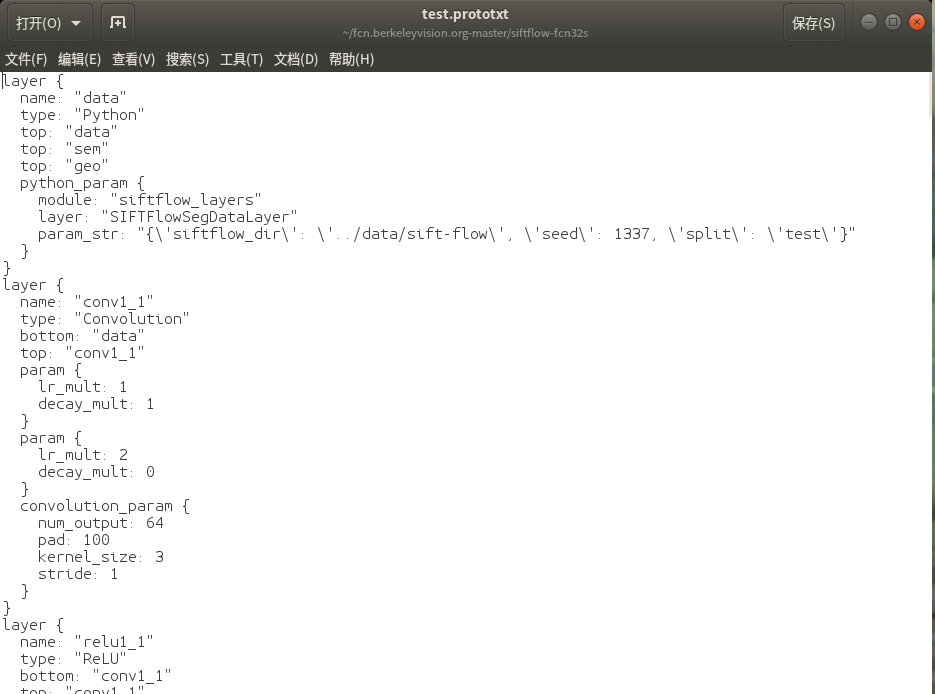935x694 pixels.
Task: Open the 文件(F) menu
Action: pos(26,59)
